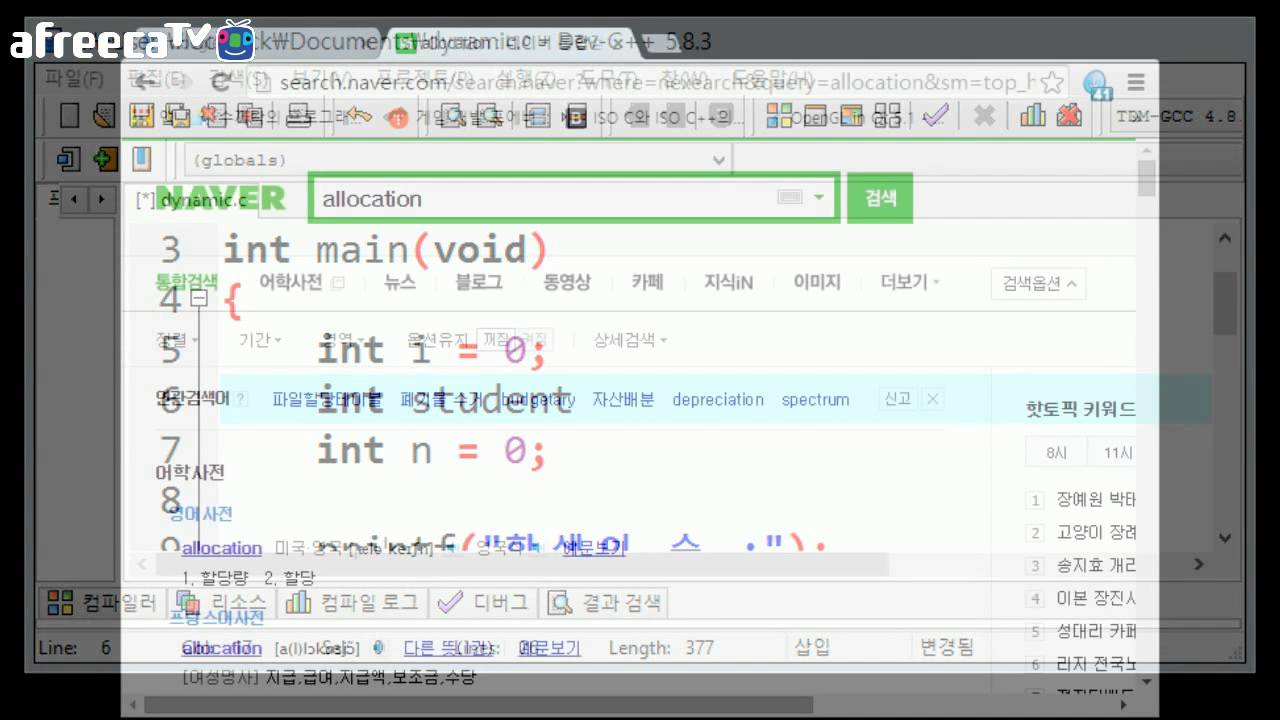Click the NAVER logo

click(221, 198)
